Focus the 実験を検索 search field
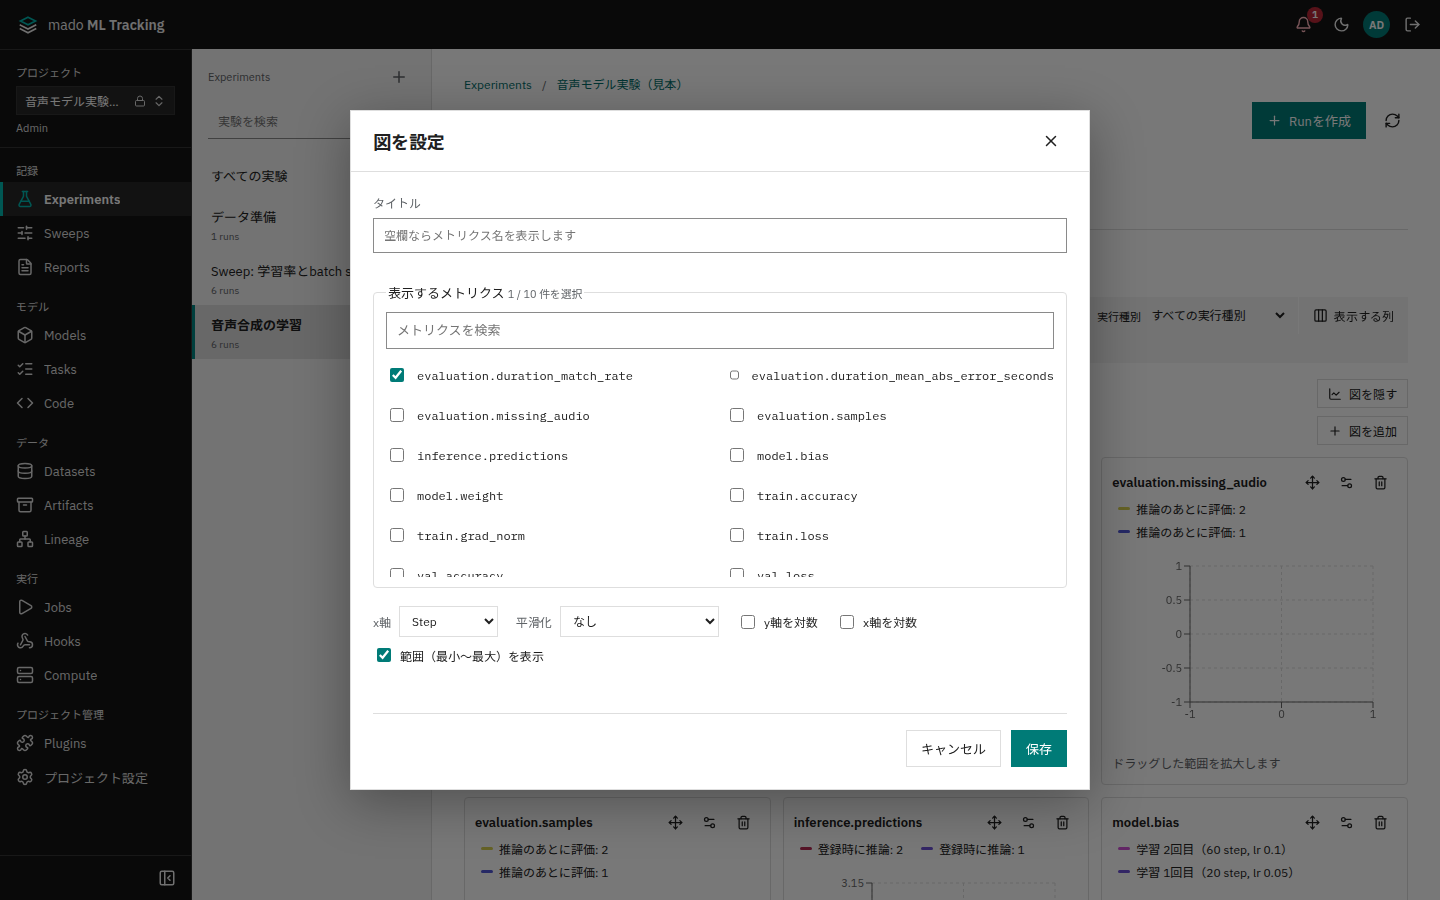 click(281, 122)
